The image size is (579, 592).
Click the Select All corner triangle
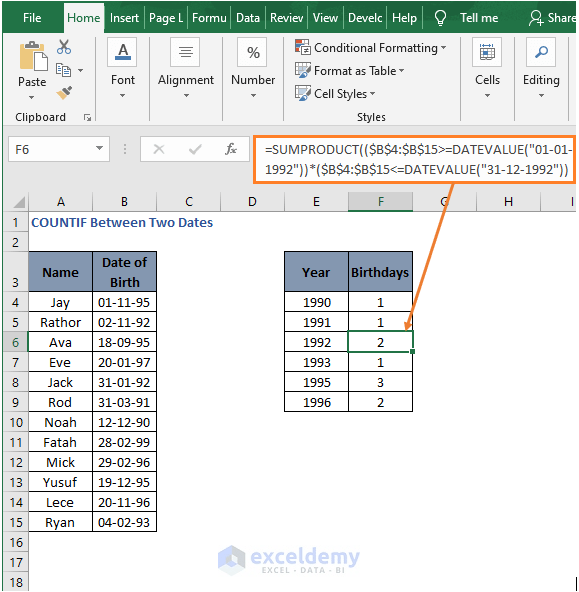[19, 202]
